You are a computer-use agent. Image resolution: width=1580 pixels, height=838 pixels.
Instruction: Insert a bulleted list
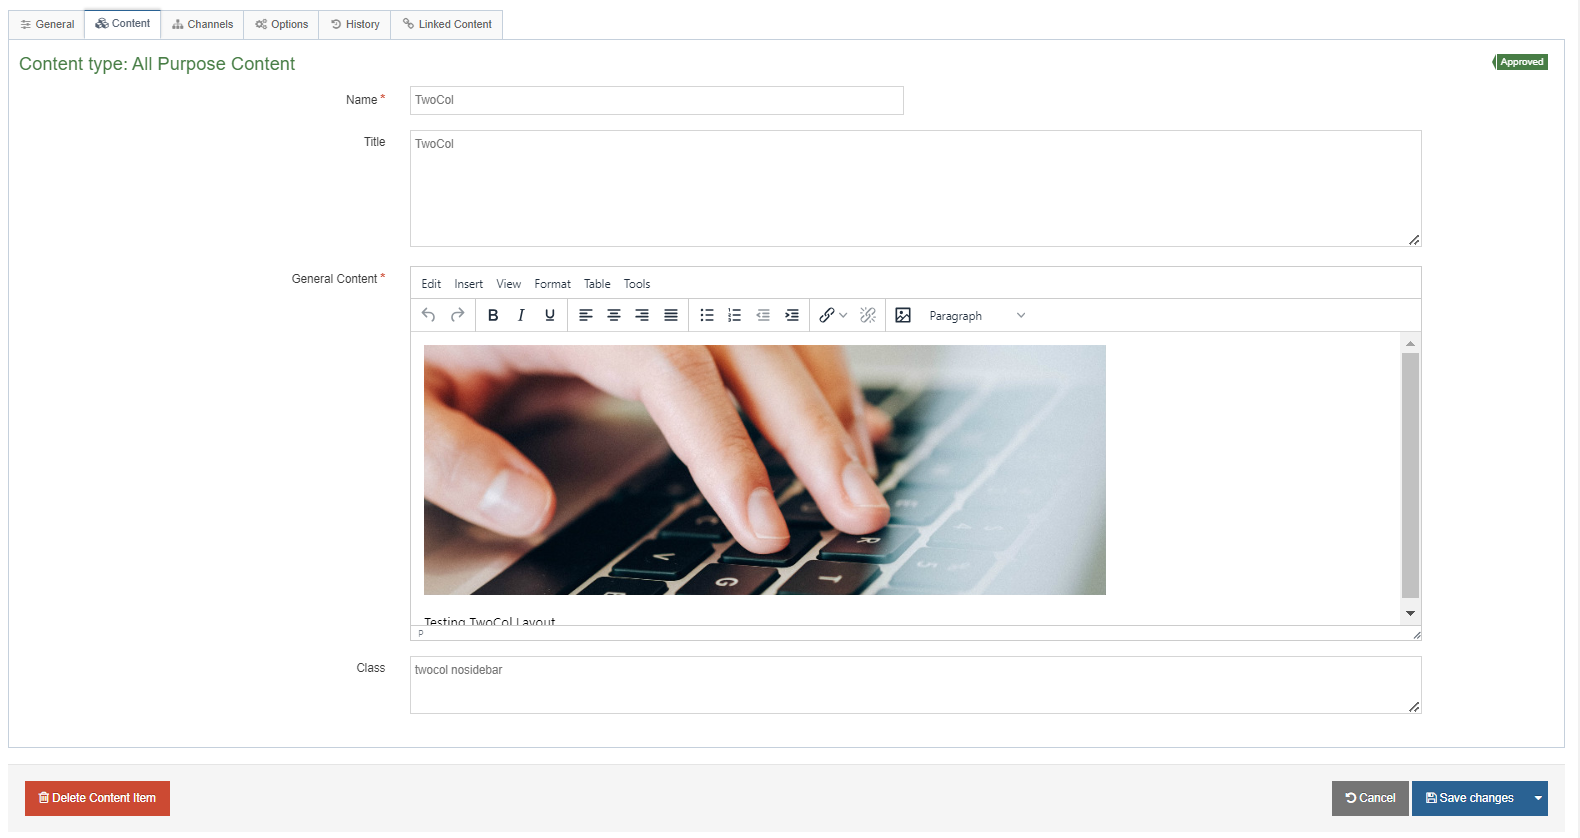(707, 315)
